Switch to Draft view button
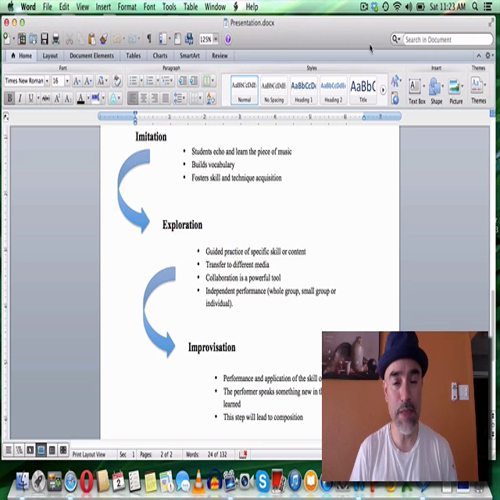The image size is (500, 500). (9, 450)
